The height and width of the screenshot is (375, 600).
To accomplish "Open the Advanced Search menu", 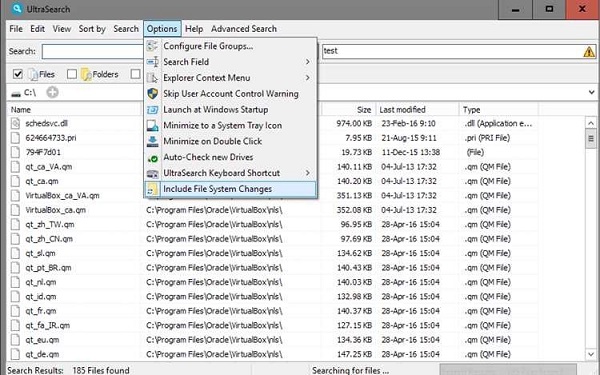I will tap(244, 29).
